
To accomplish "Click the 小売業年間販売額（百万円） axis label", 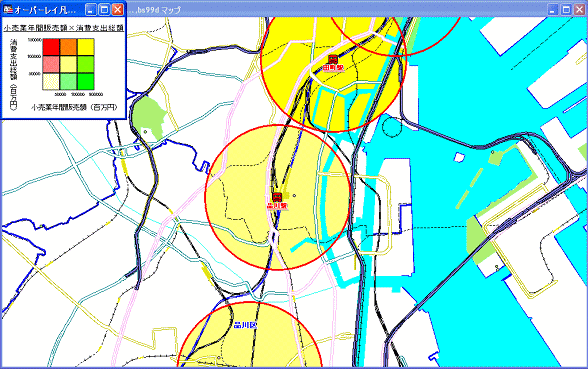I will 74,107.
